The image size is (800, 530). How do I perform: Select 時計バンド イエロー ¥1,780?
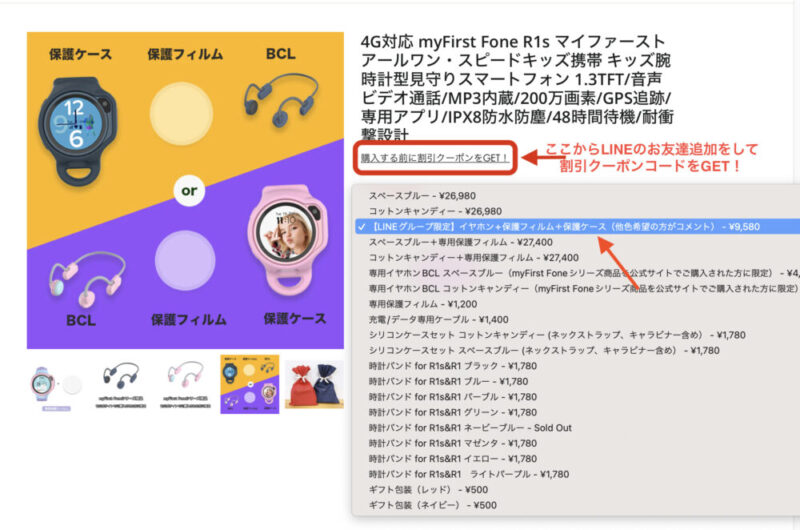click(x=577, y=459)
